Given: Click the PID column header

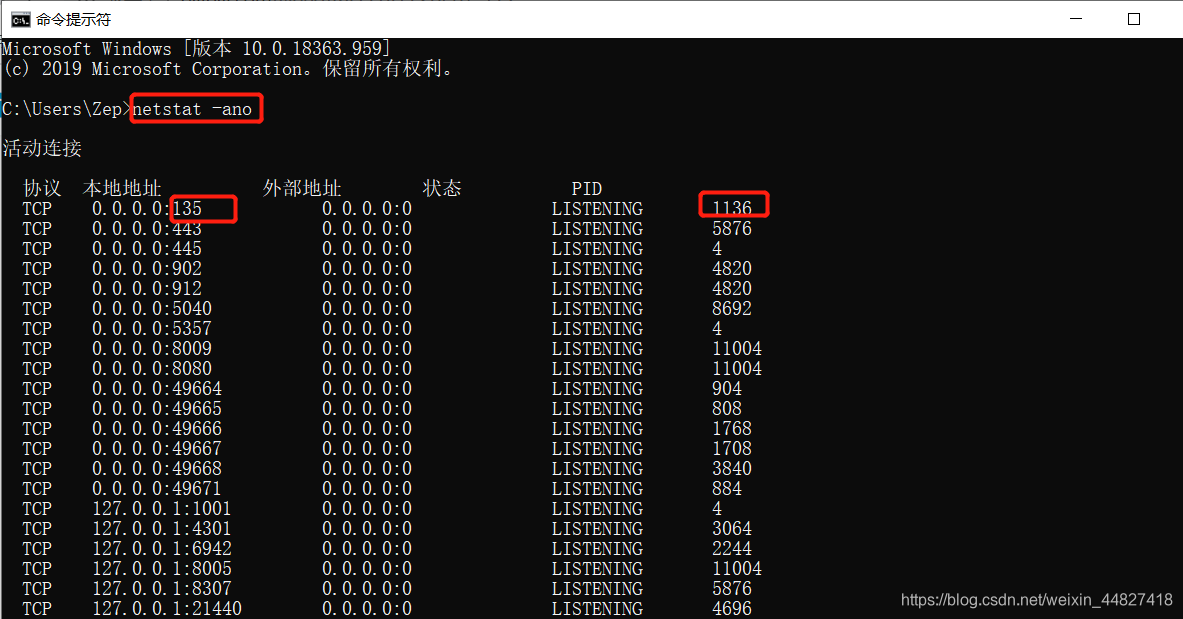Looking at the screenshot, I should [587, 189].
